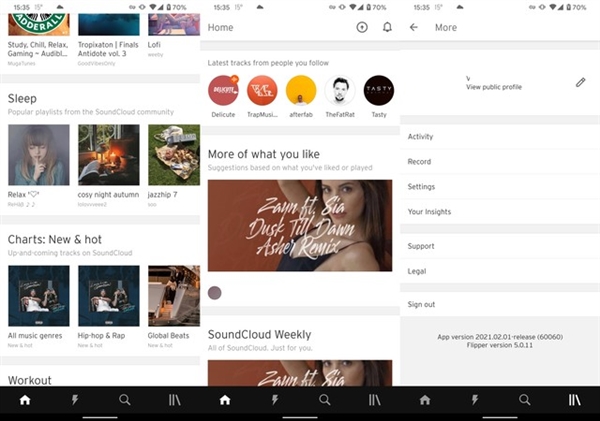600x421 pixels.
Task: Select Your Insights in More menu
Action: pyautogui.click(x=429, y=212)
